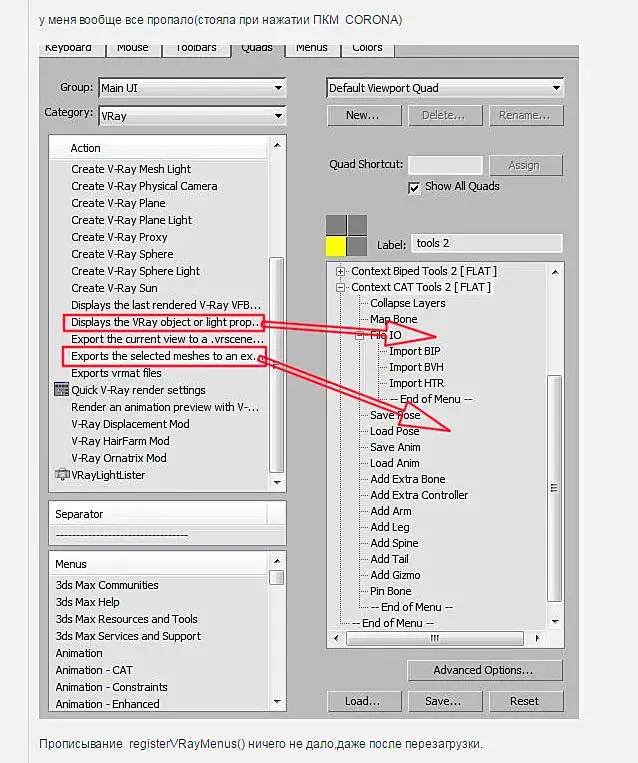638x763 pixels.
Task: Select Create V-Ray Mesh Light action
Action: pos(131,169)
